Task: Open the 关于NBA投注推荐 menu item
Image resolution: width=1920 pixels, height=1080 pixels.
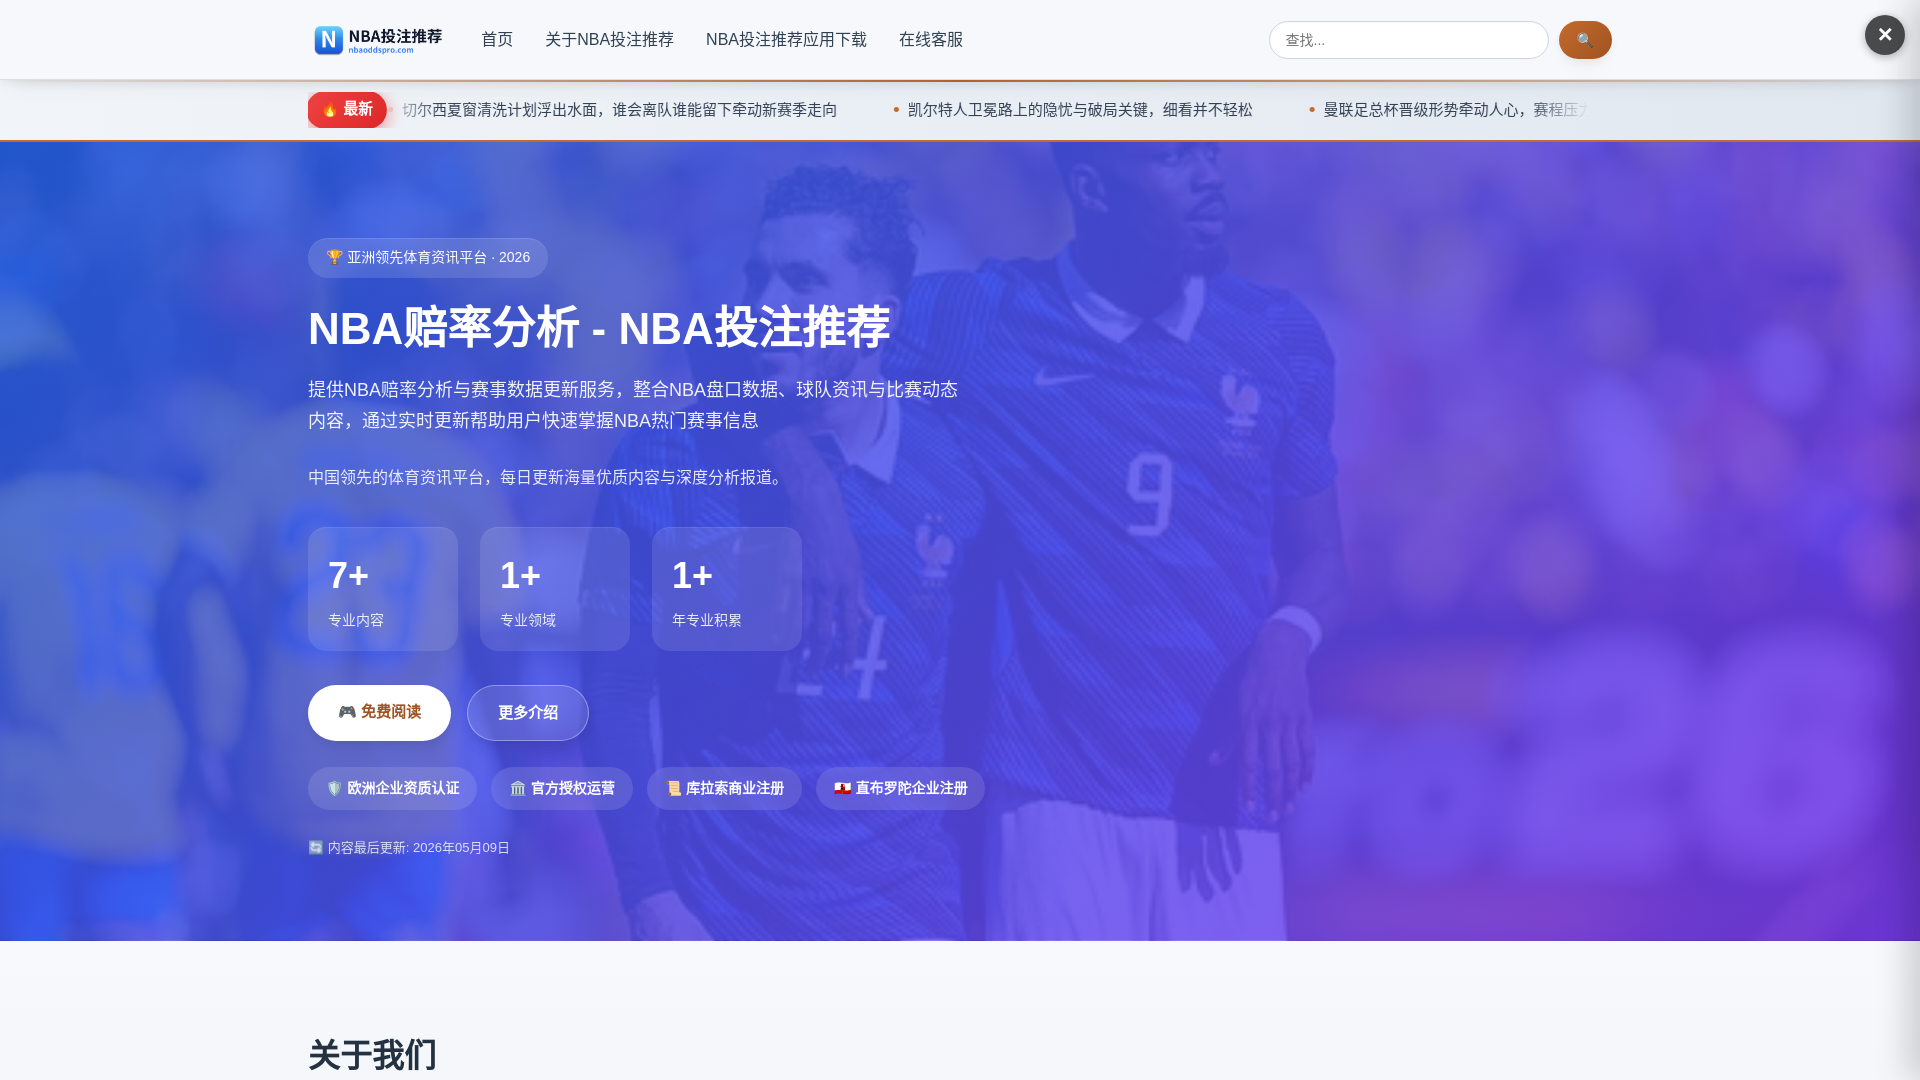Action: 609,40
